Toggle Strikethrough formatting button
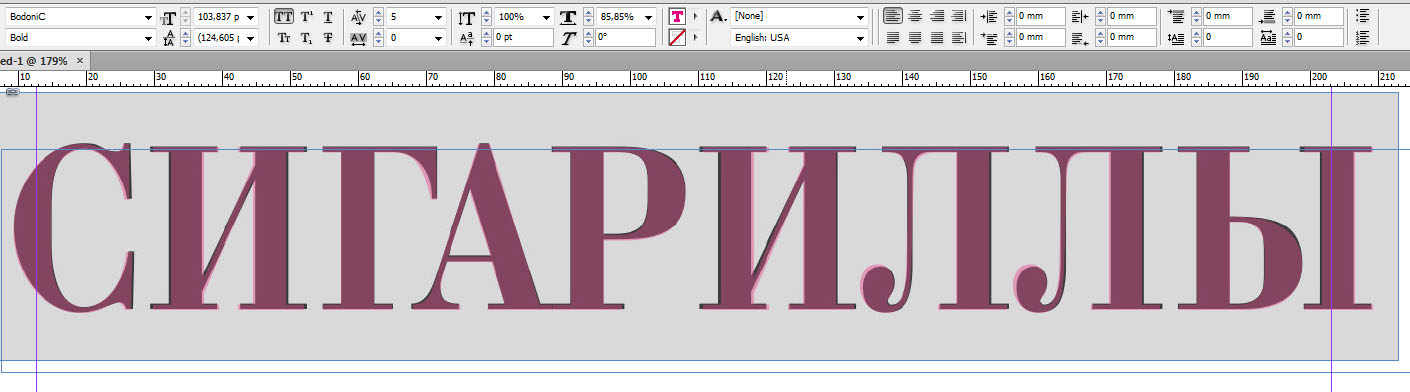Image resolution: width=1410 pixels, height=392 pixels. [x=328, y=38]
